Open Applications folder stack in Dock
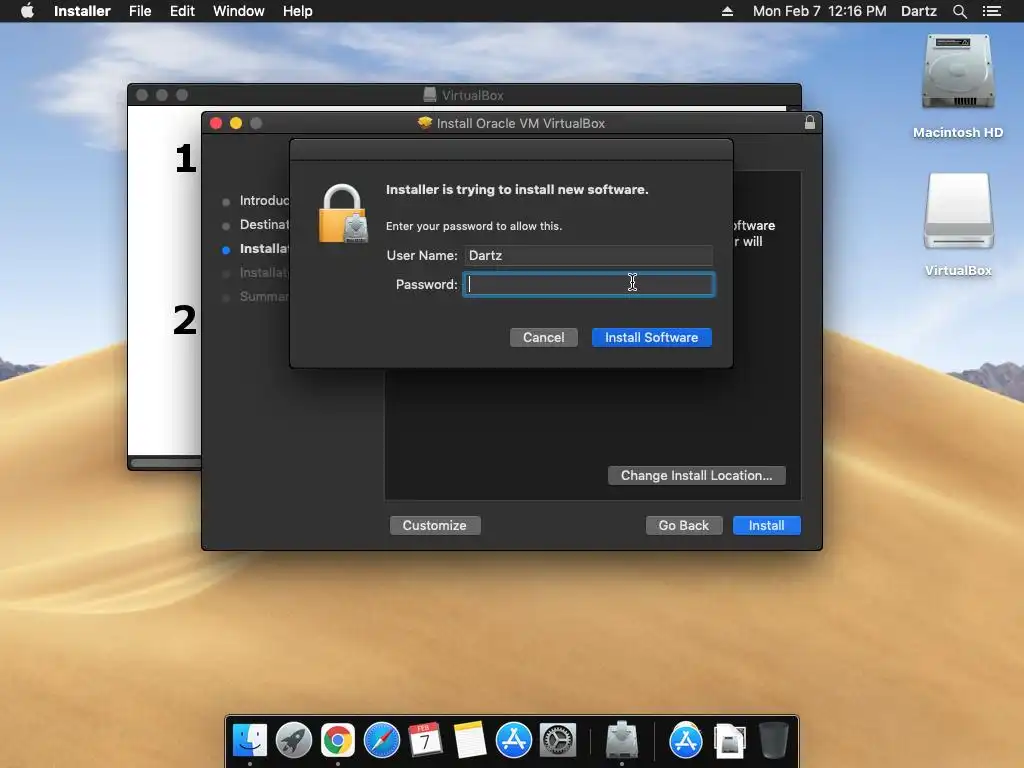Viewport: 1024px width, 768px height. (686, 740)
